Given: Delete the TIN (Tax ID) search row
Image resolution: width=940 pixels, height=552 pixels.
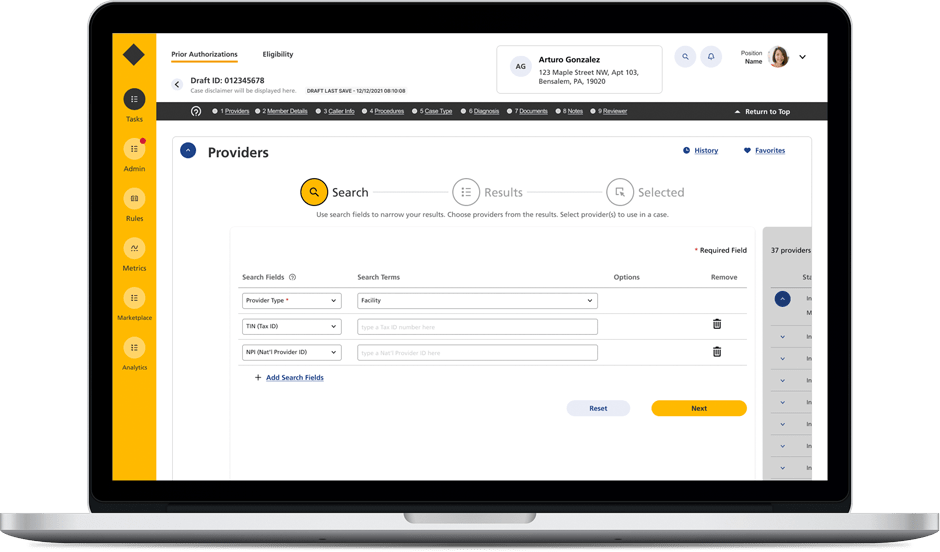Looking at the screenshot, I should [717, 324].
